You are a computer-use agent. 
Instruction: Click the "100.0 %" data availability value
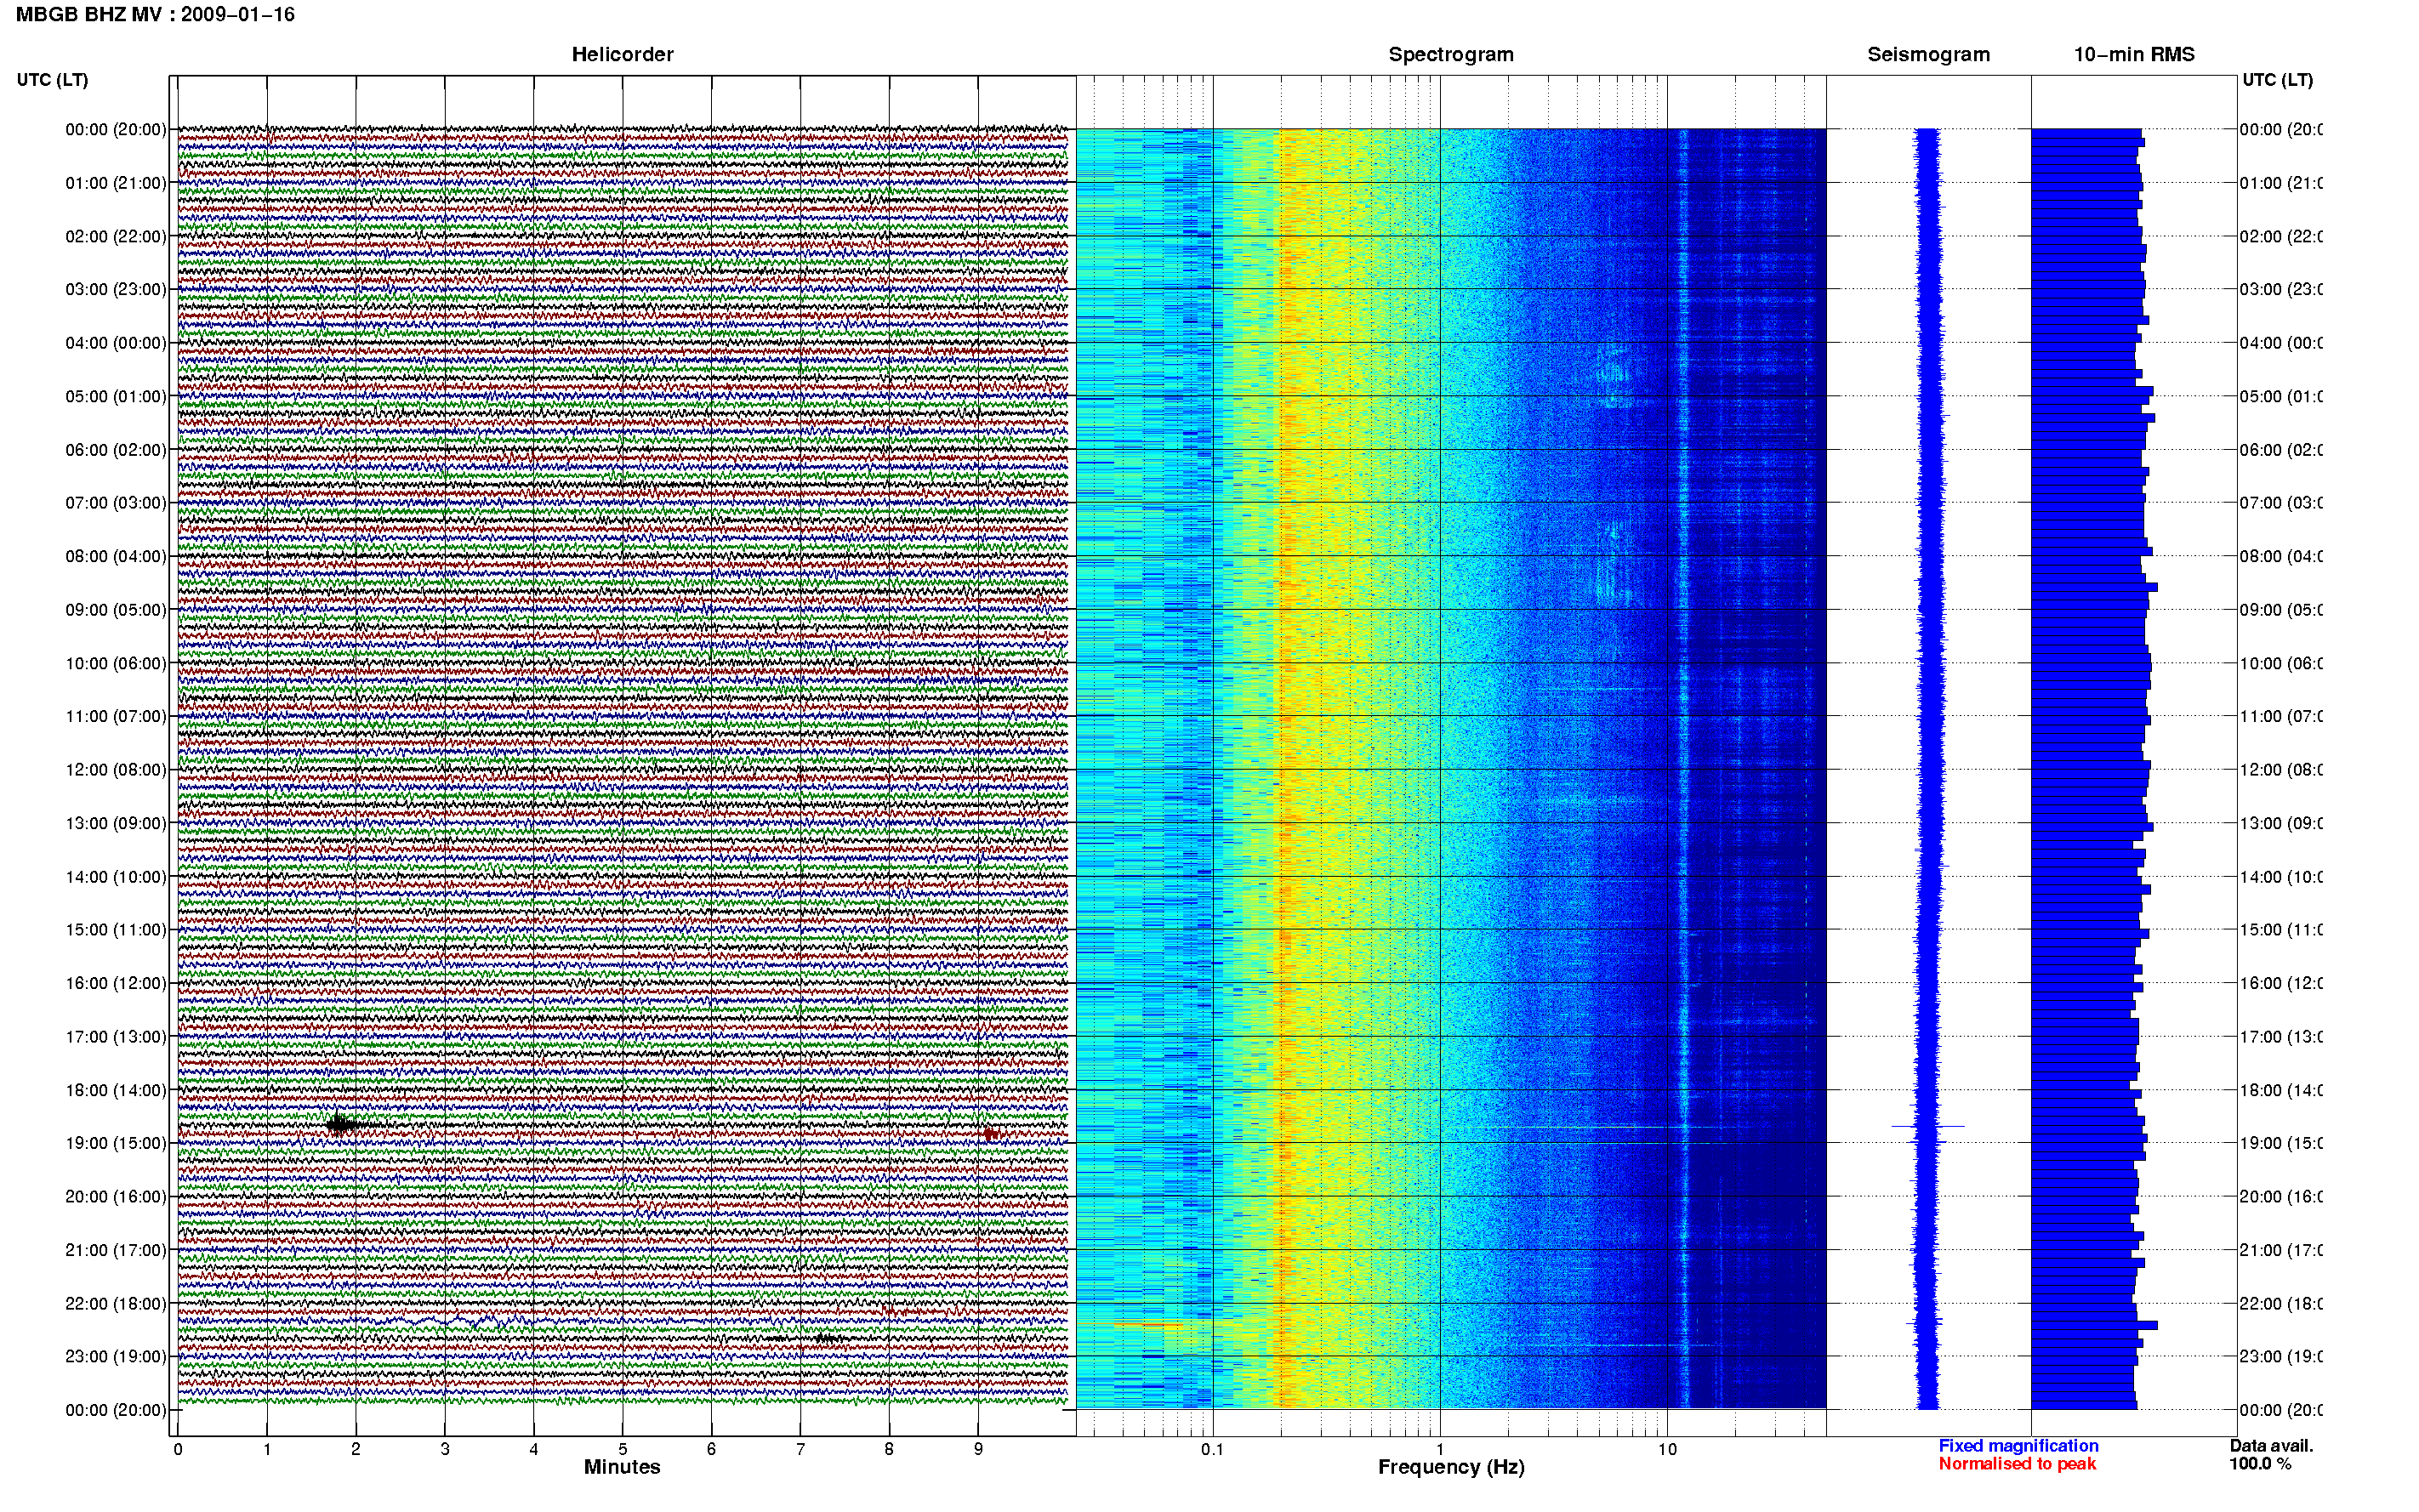coord(2260,1464)
